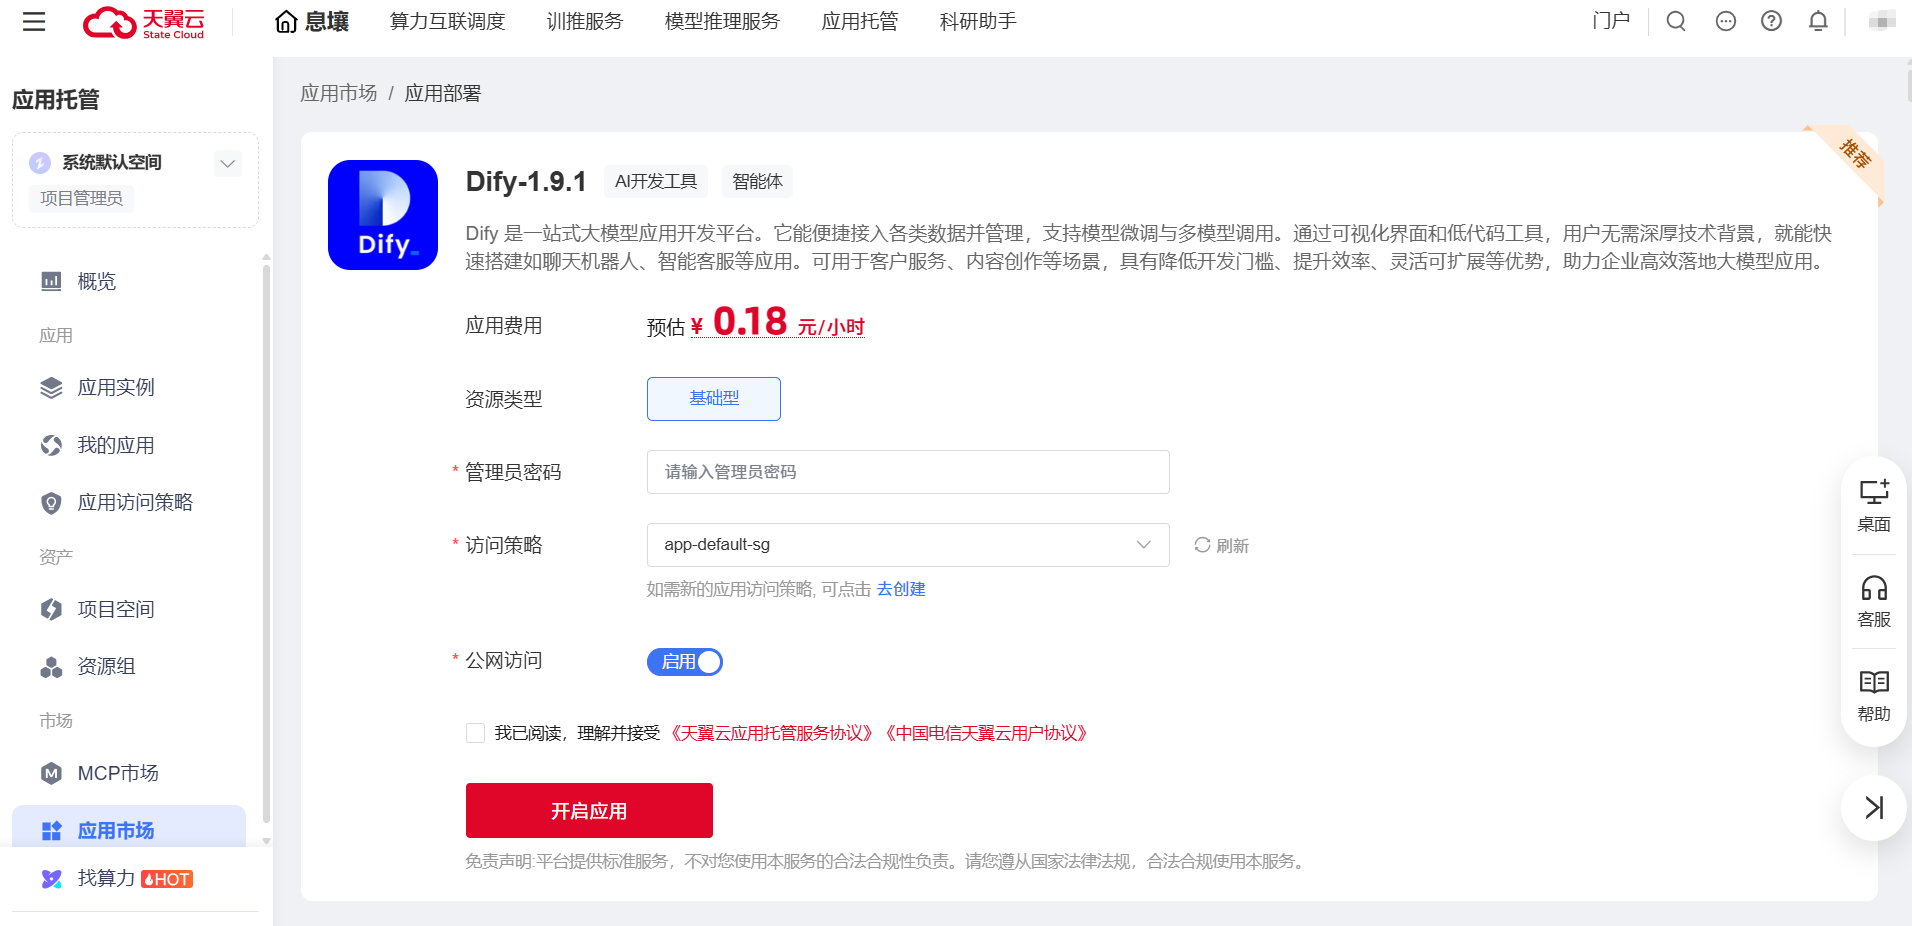Click the HOT badge next to 找算力
Viewport: 1912px width, 926px height.
[x=167, y=879]
